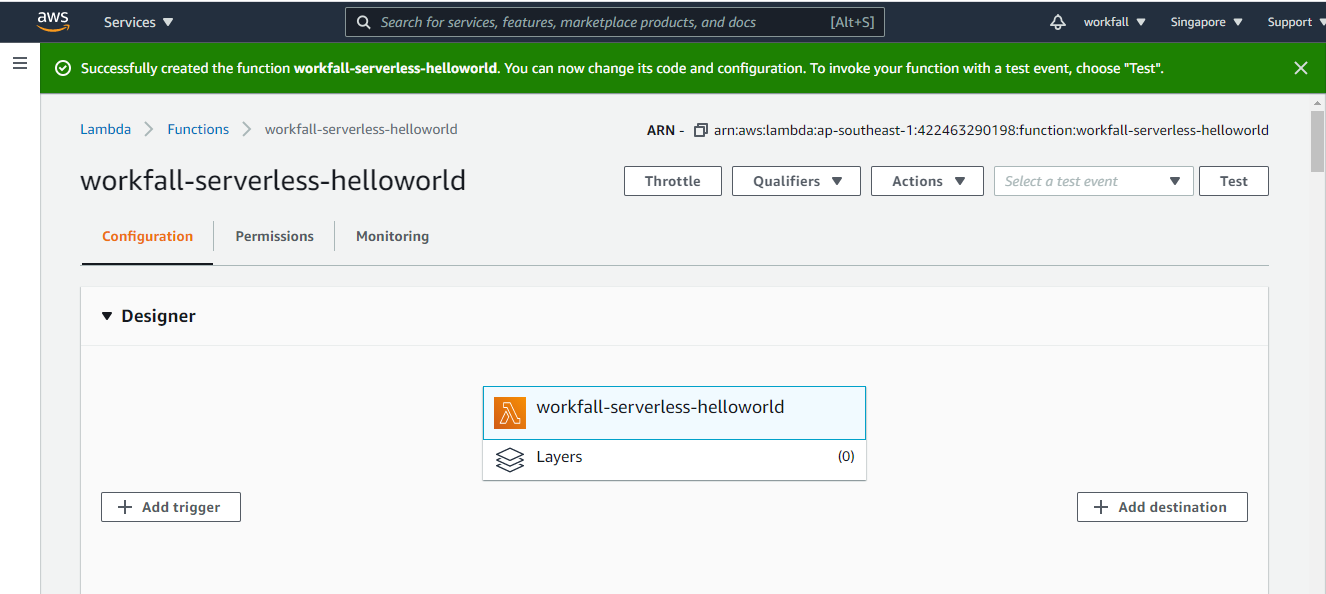Open the Services dropdown menu
Image resolution: width=1326 pixels, height=594 pixels.
[x=138, y=22]
